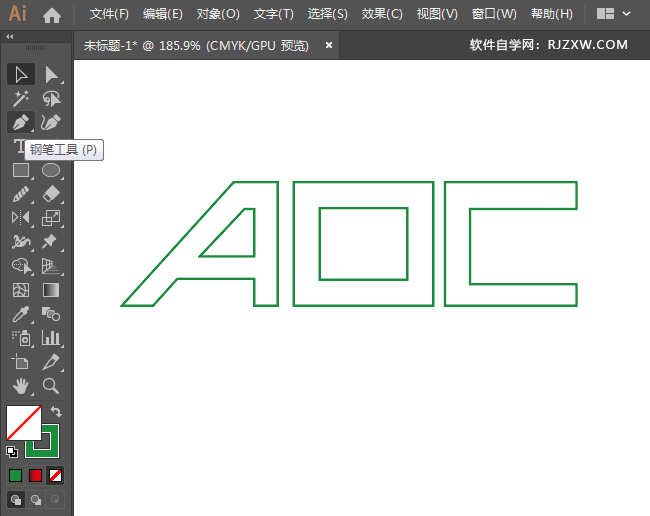Viewport: 650px width, 516px height.
Task: Pick the Shape Builder tool
Action: 21,266
